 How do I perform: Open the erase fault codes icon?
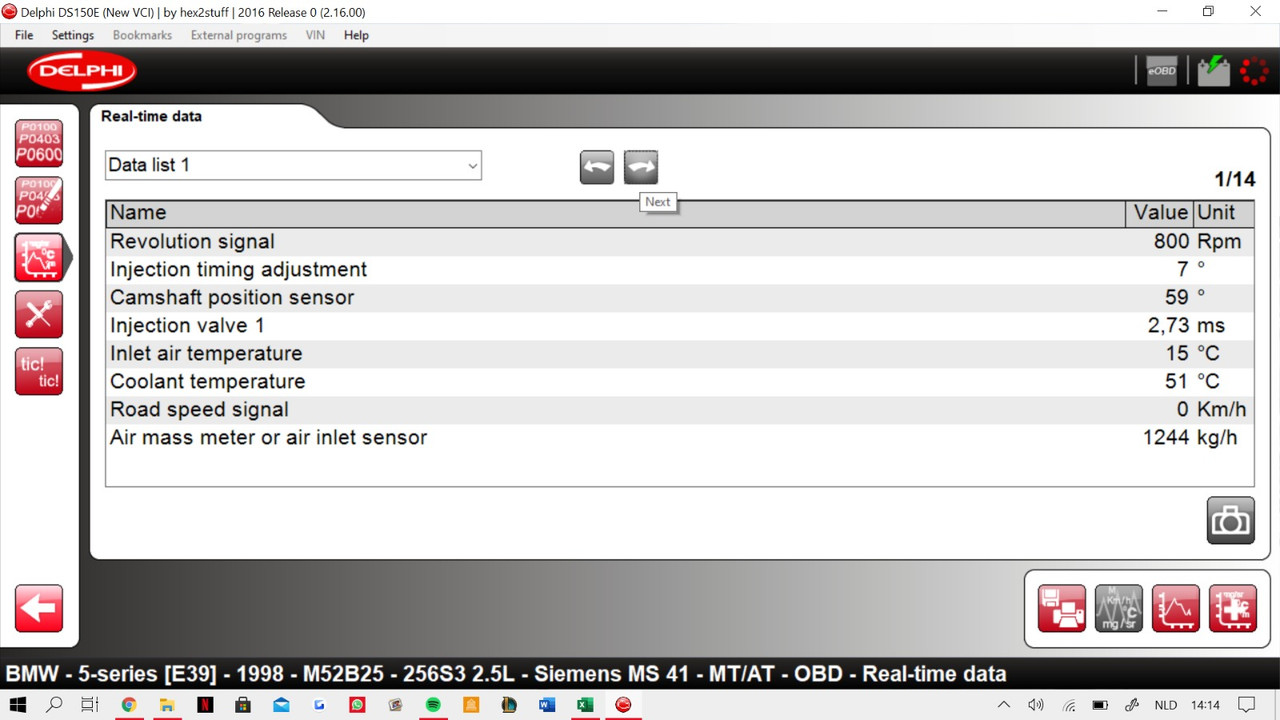(39, 200)
